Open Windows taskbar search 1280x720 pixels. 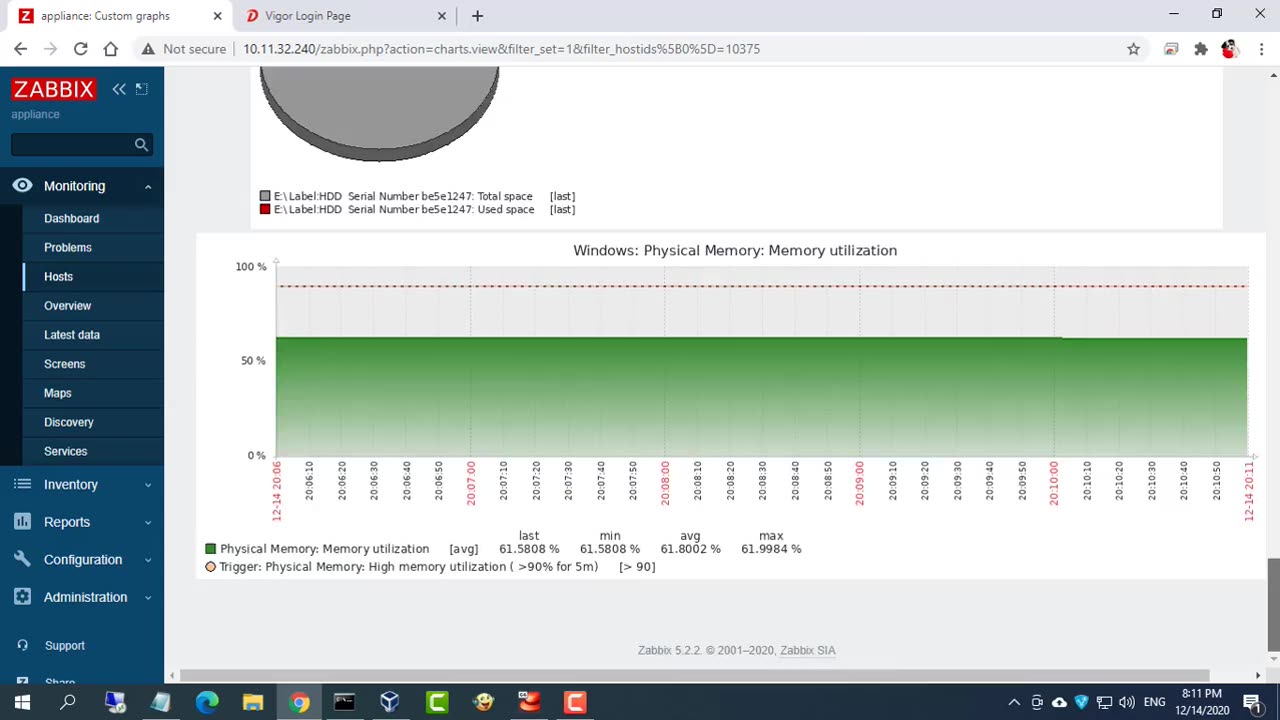[x=68, y=703]
